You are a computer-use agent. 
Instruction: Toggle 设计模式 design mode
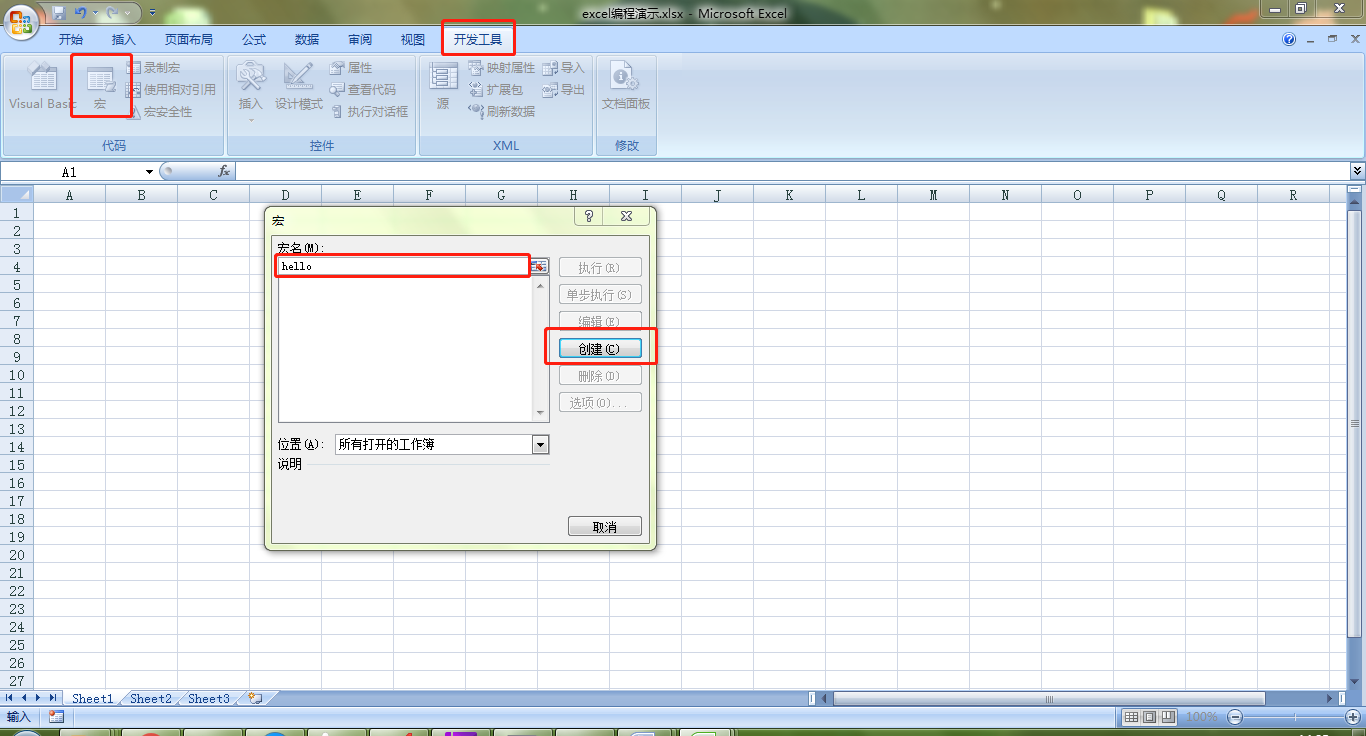click(x=299, y=86)
